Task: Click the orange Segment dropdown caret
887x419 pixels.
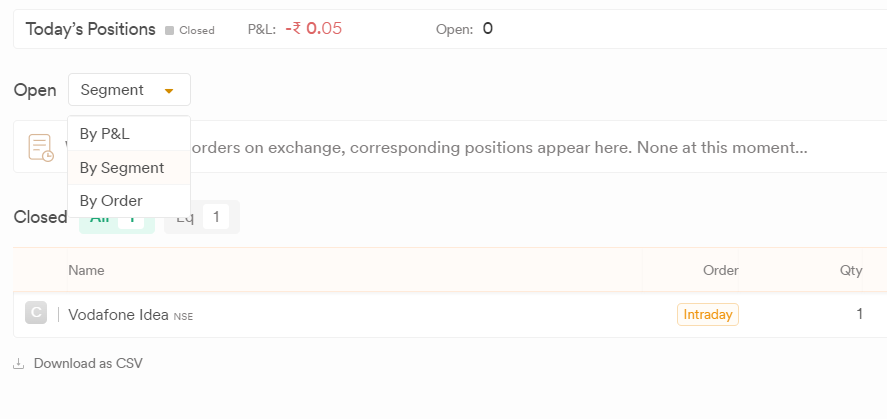Action: tap(169, 90)
